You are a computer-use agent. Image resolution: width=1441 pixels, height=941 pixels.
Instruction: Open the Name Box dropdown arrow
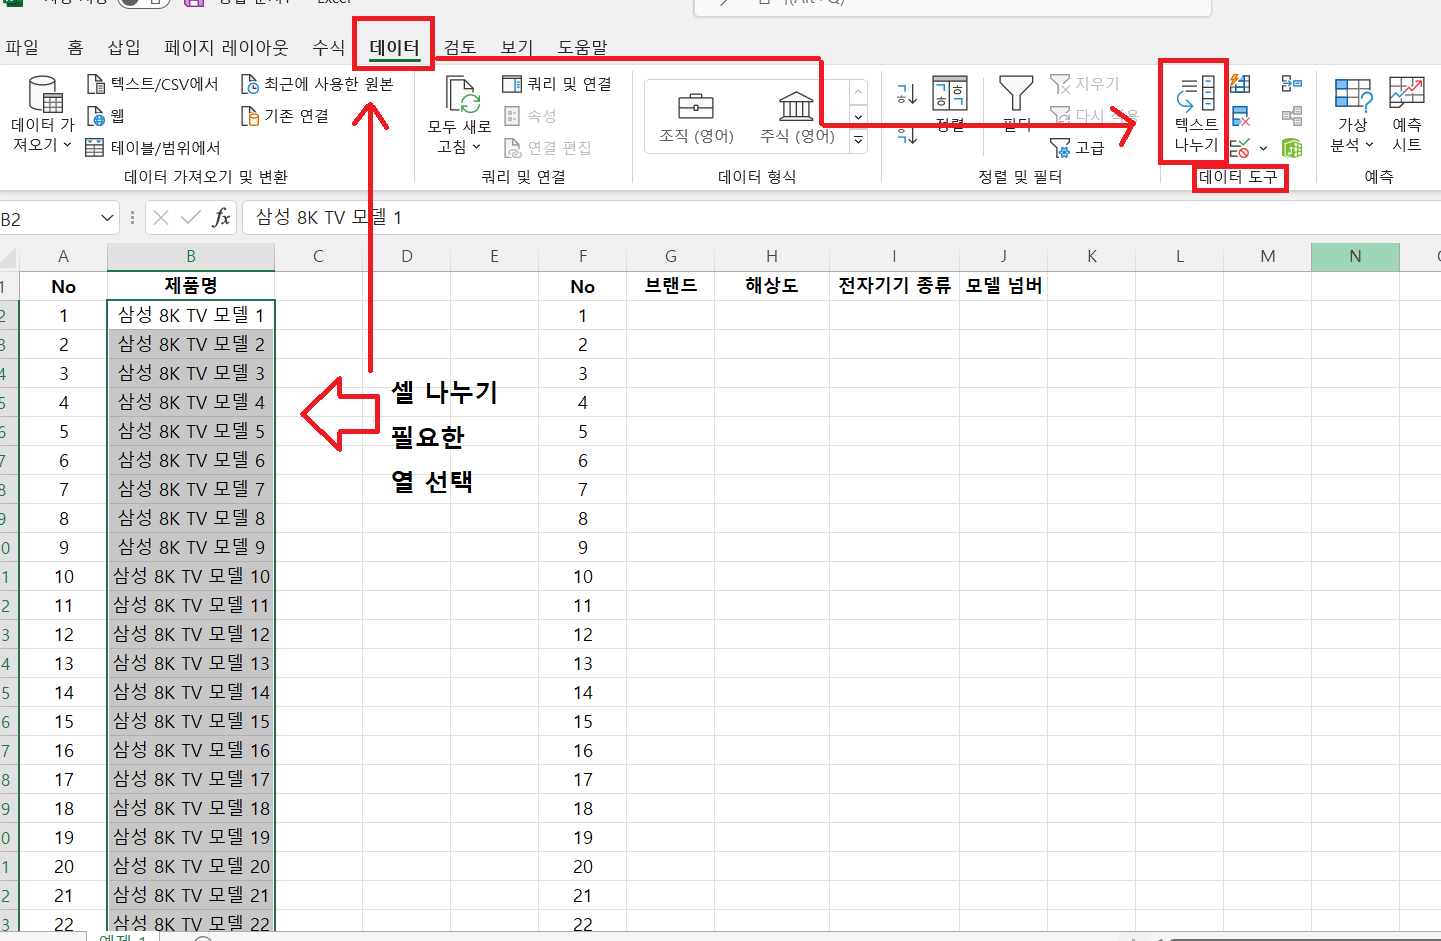(107, 218)
